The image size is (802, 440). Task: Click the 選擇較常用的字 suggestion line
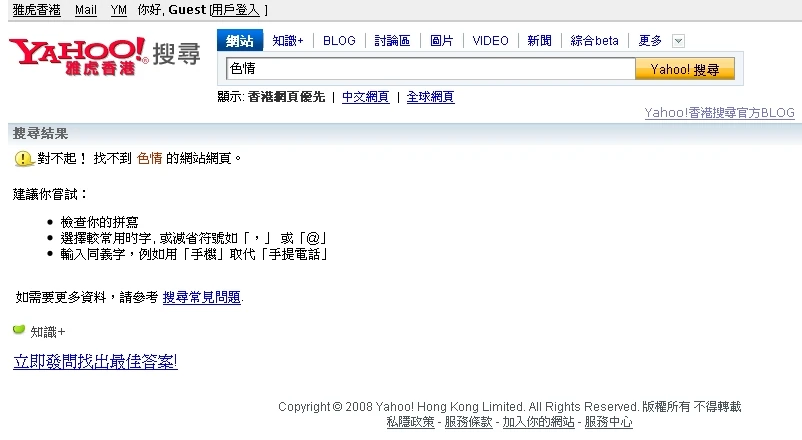(194, 238)
